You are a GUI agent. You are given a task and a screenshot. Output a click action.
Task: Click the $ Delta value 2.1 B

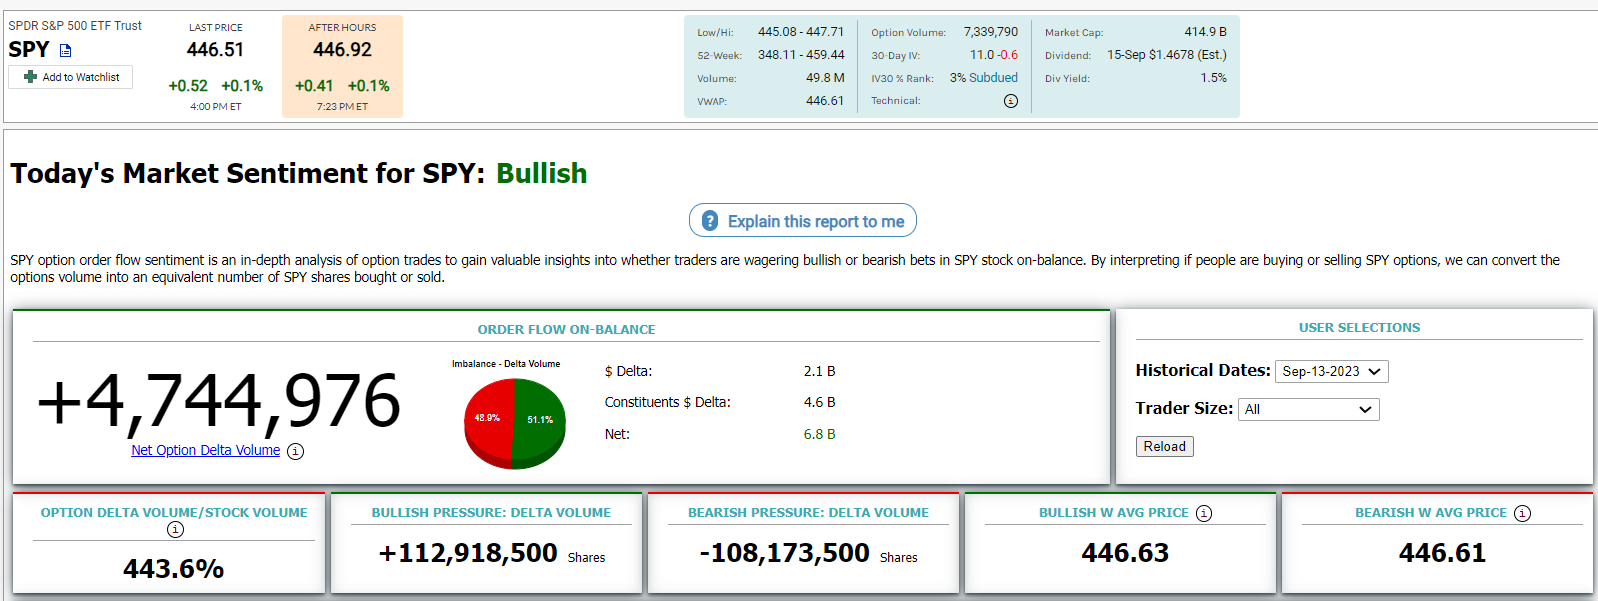coord(819,371)
